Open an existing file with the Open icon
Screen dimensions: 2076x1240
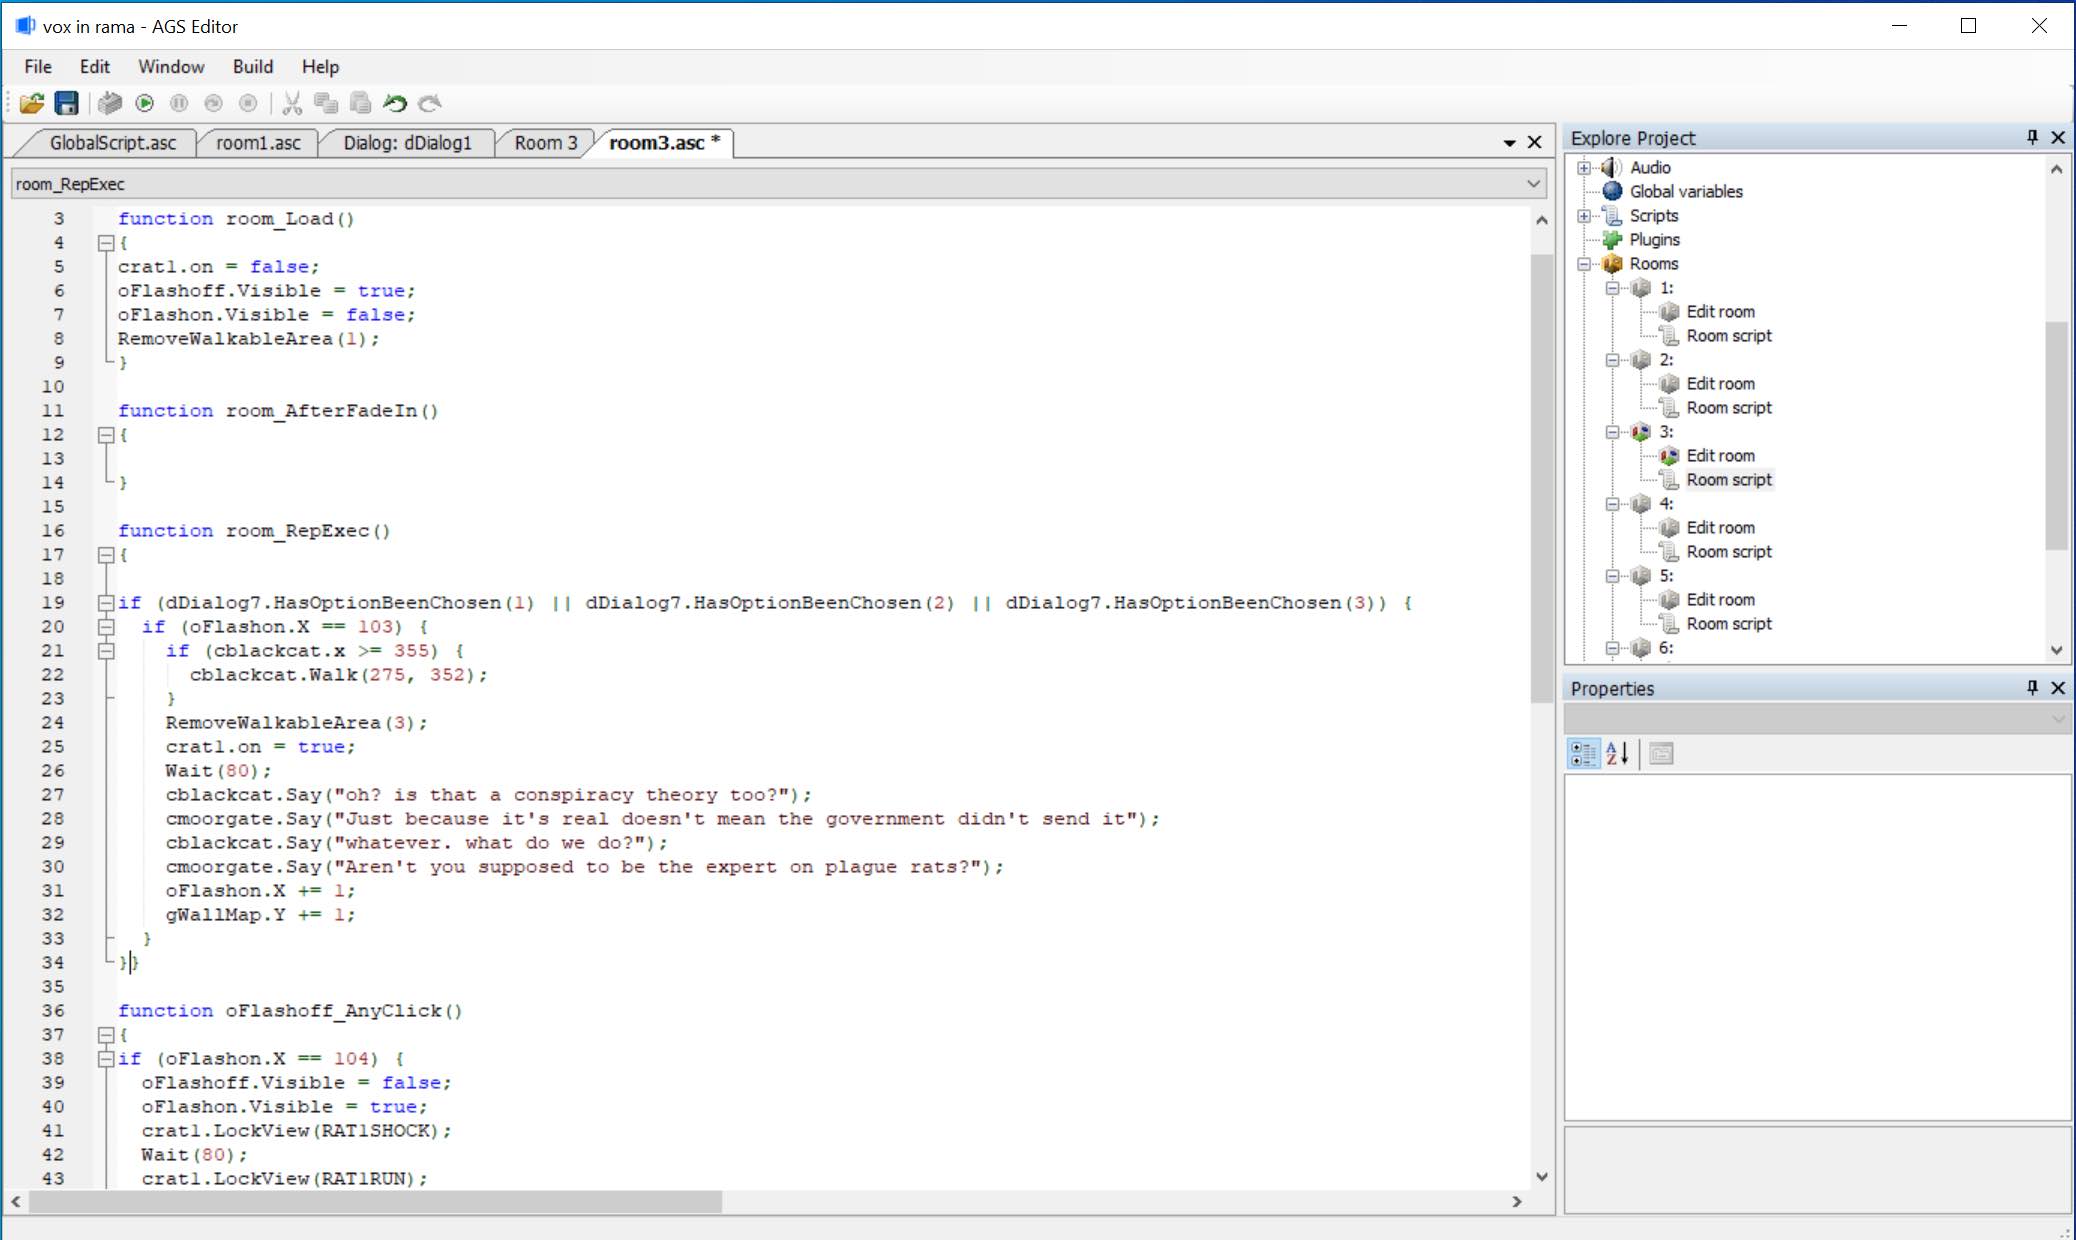pyautogui.click(x=30, y=103)
